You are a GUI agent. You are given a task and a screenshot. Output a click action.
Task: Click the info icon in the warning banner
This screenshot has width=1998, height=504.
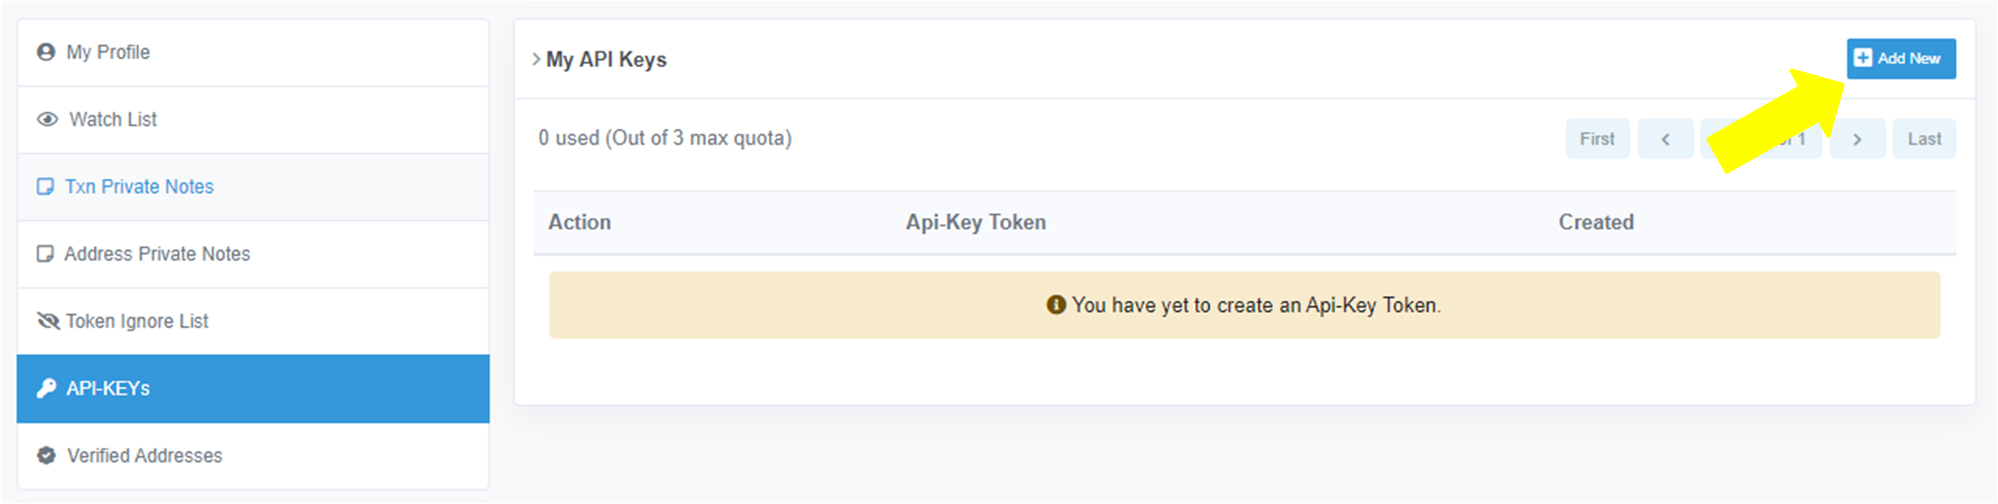coord(1056,304)
